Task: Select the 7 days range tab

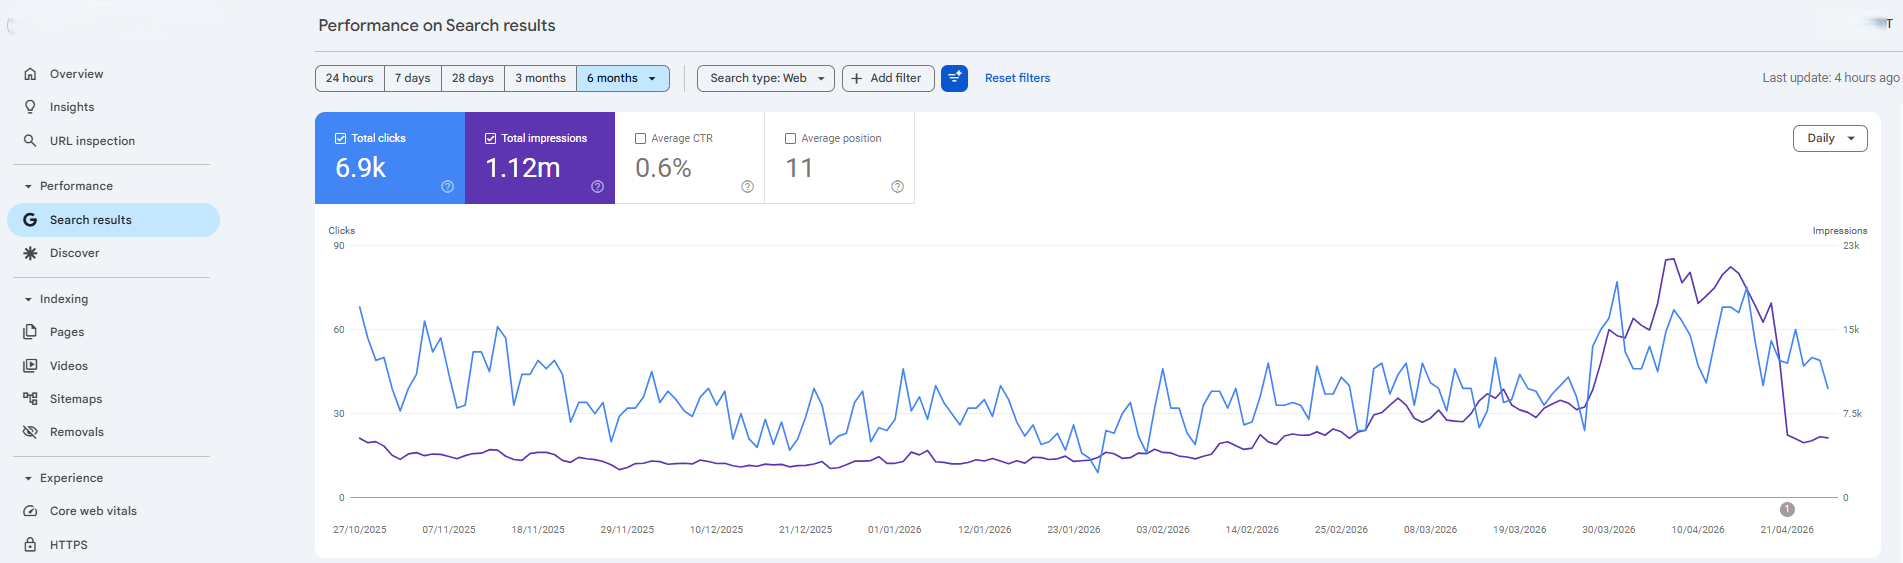Action: tap(412, 78)
